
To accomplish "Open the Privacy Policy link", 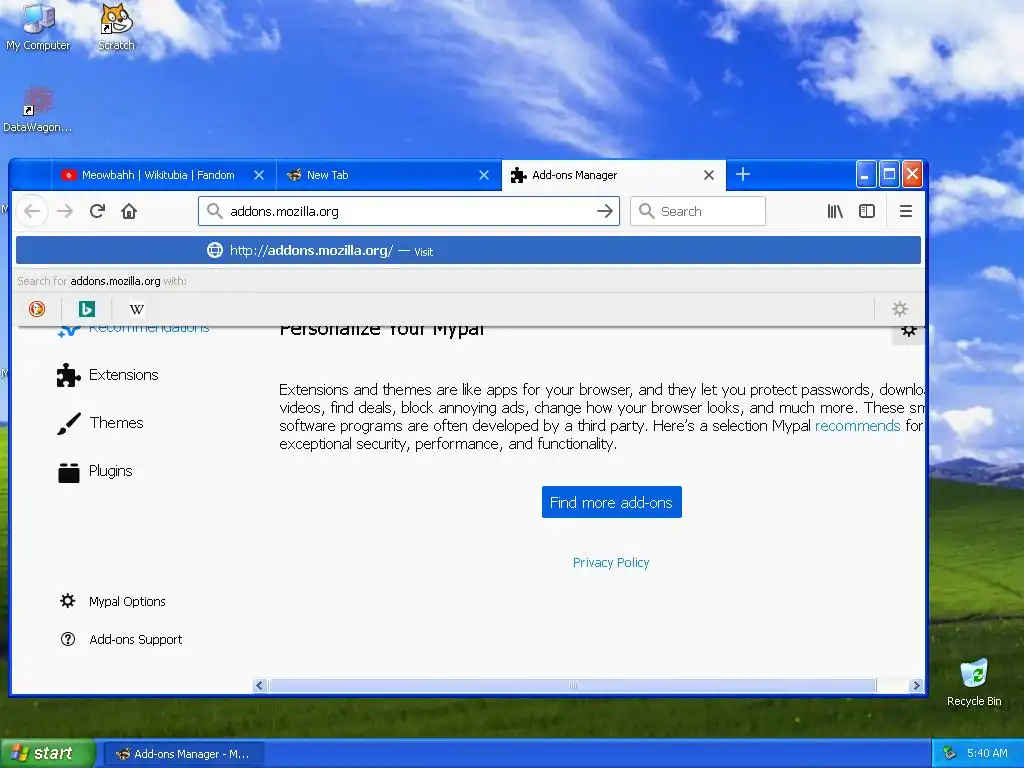I will click(611, 562).
